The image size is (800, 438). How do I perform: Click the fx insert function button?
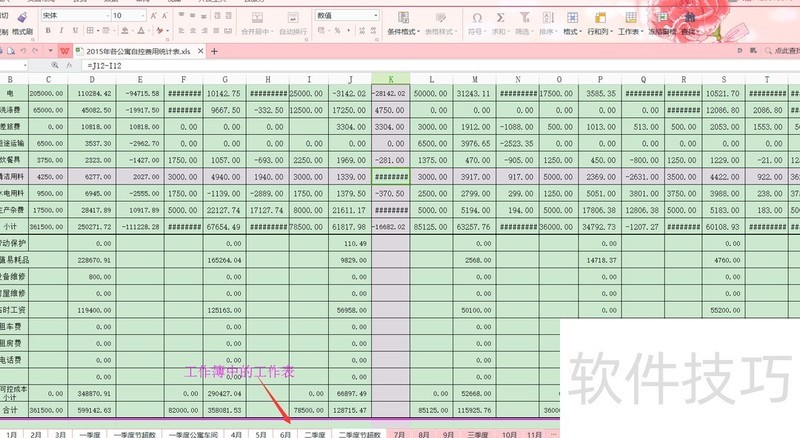click(69, 65)
